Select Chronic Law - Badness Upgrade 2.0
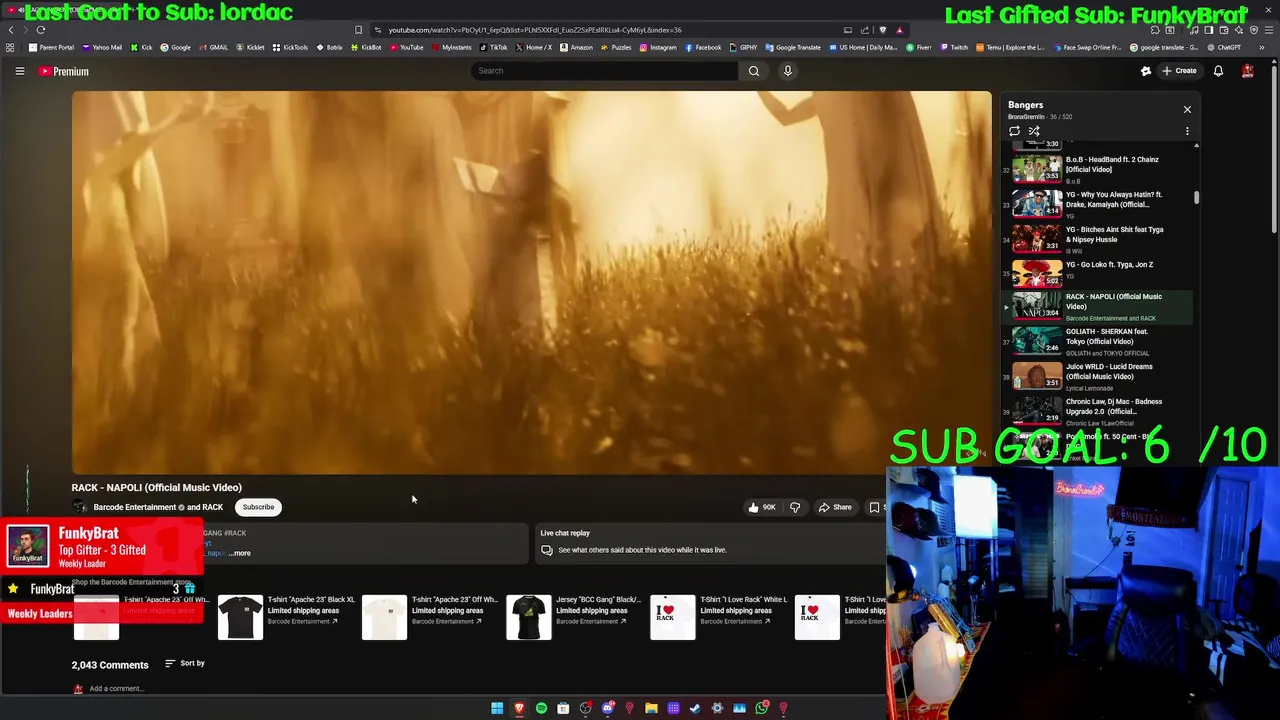This screenshot has width=1280, height=720. (1097, 411)
